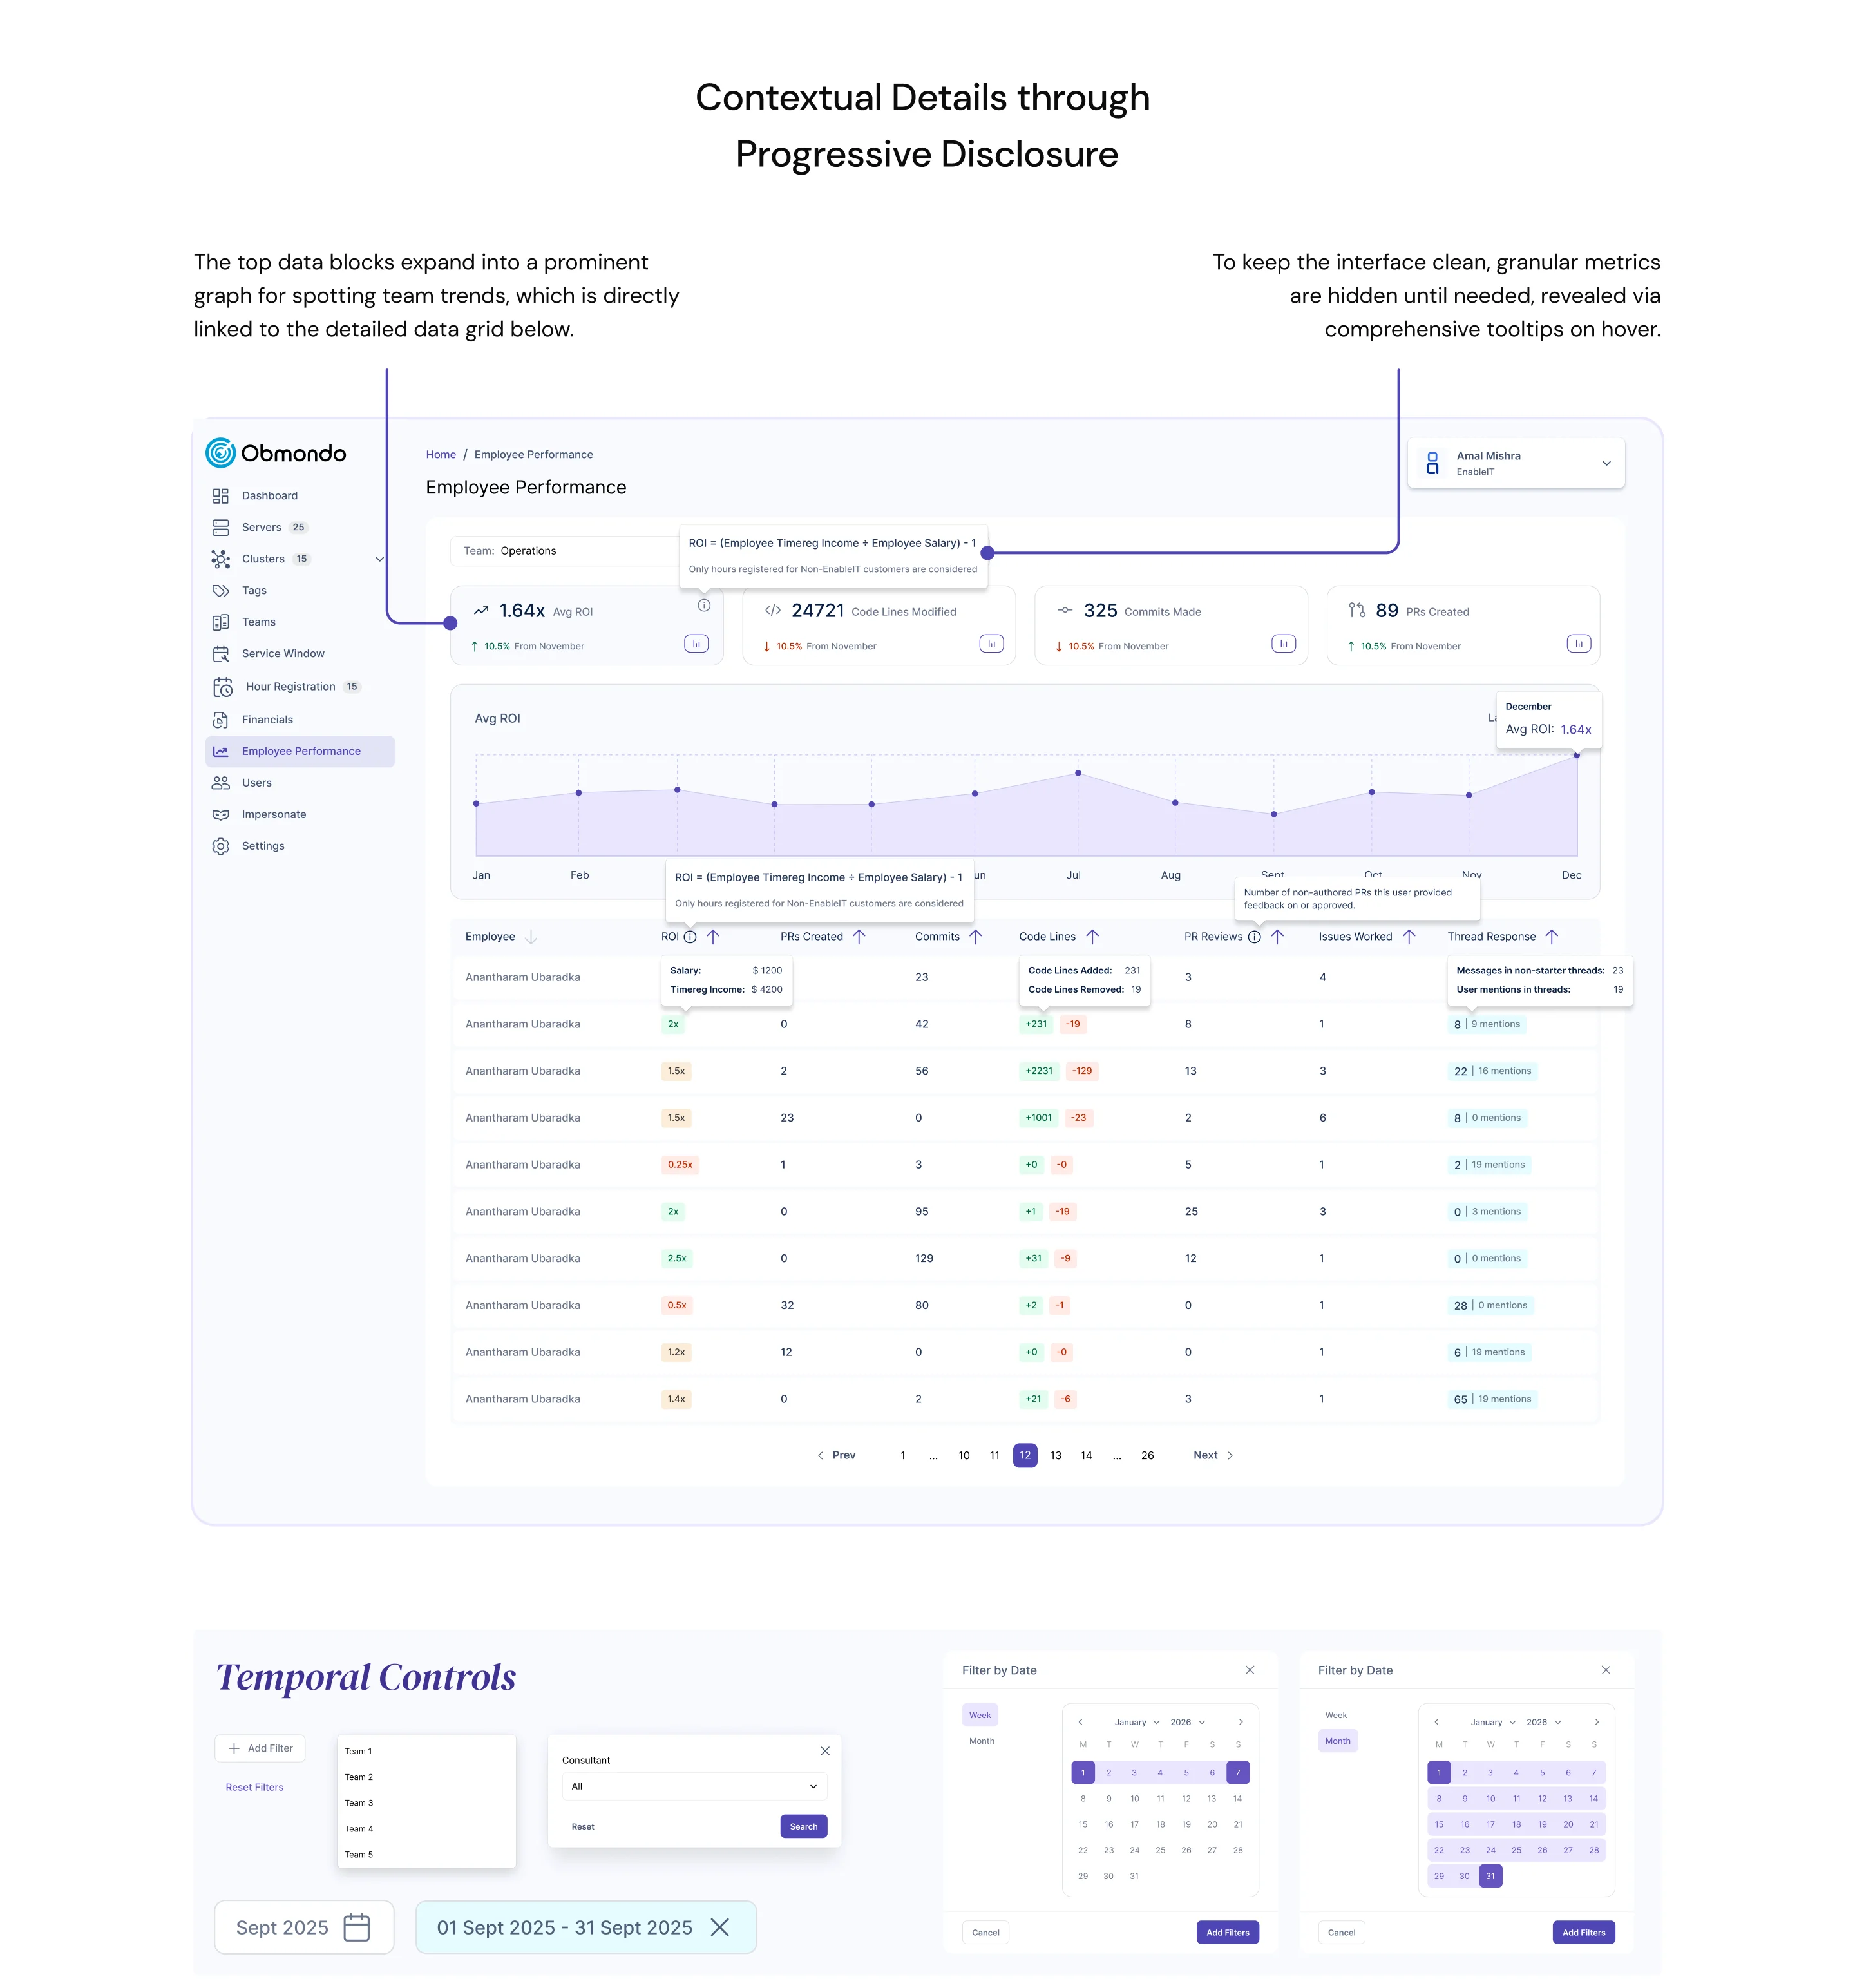Select Month option in left date filter
Viewport: 1855px width, 1988px height.
(981, 1741)
